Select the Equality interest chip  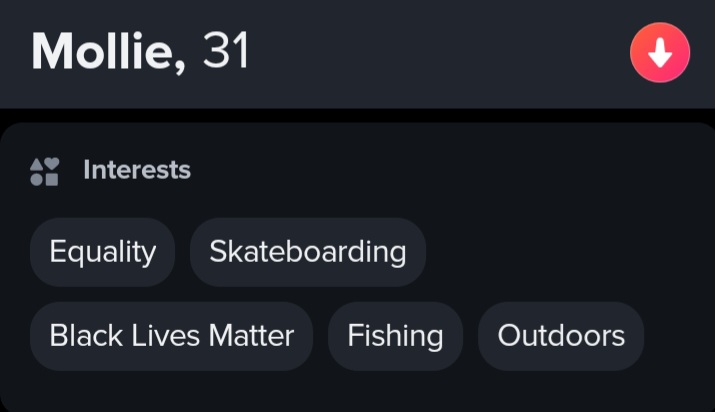pyautogui.click(x=102, y=252)
